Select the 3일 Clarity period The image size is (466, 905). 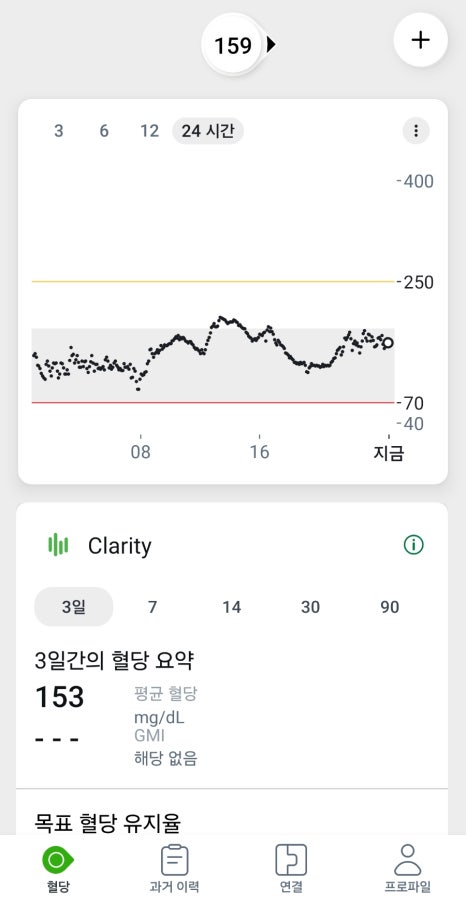(74, 607)
